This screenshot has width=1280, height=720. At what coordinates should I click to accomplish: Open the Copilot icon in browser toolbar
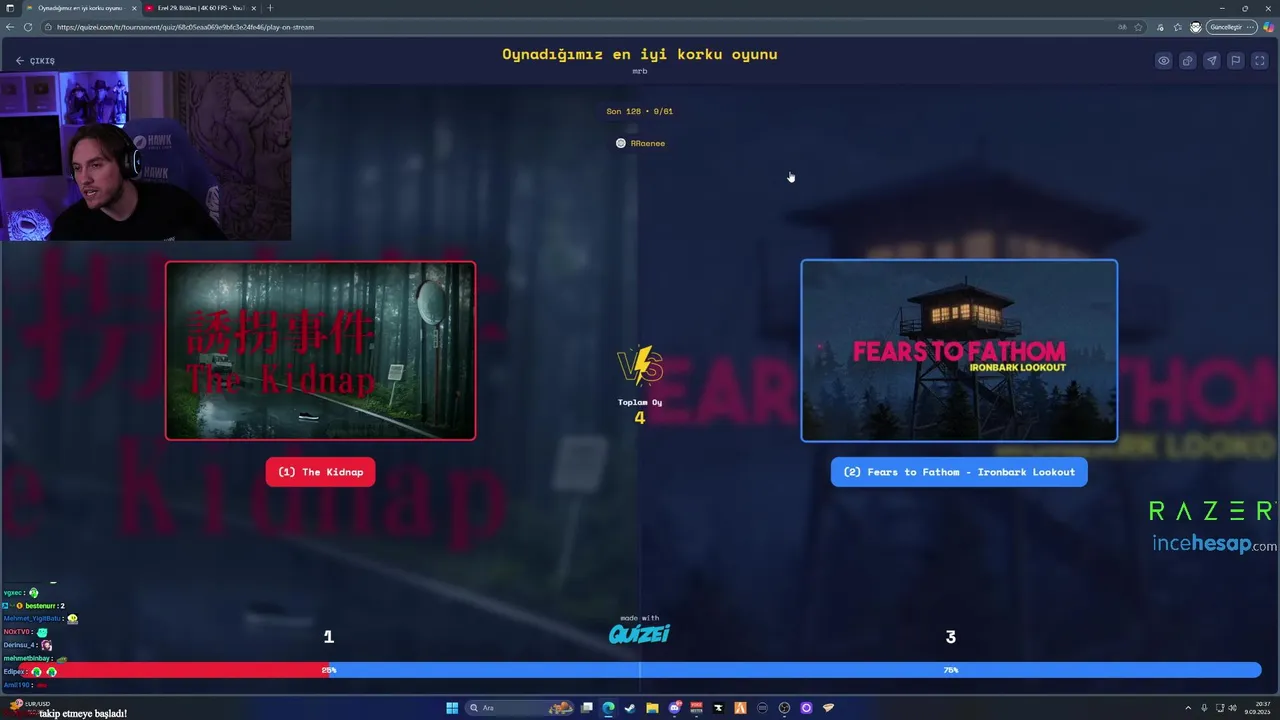point(1269,27)
